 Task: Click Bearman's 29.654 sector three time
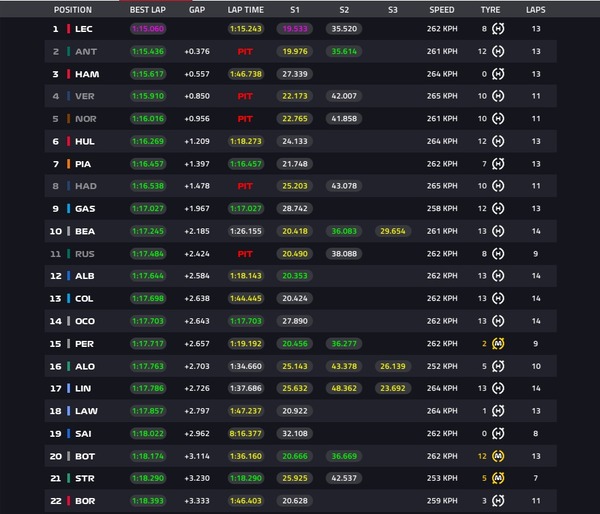point(393,231)
